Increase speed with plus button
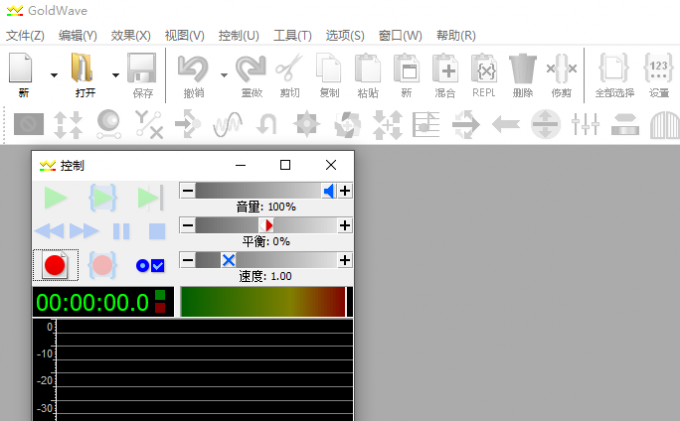 pos(345,260)
